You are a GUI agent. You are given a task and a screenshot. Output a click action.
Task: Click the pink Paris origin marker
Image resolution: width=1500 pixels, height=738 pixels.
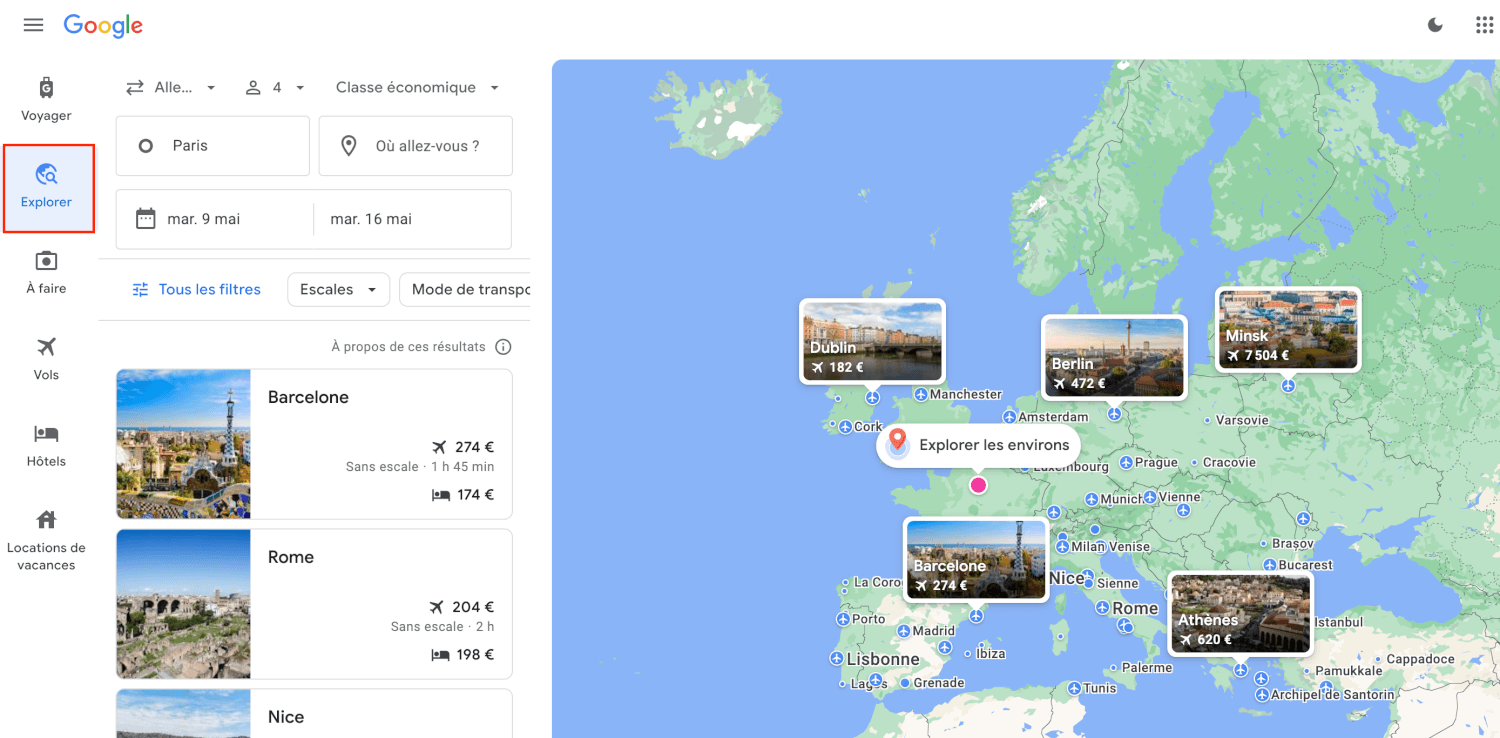(978, 485)
